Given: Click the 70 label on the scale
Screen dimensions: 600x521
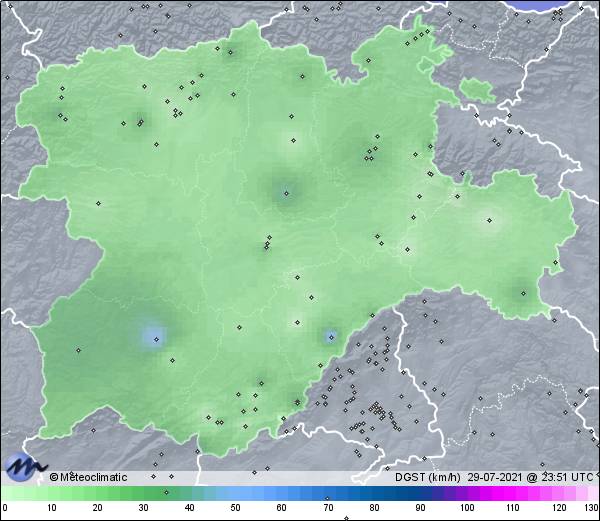Looking at the screenshot, I should (328, 508).
